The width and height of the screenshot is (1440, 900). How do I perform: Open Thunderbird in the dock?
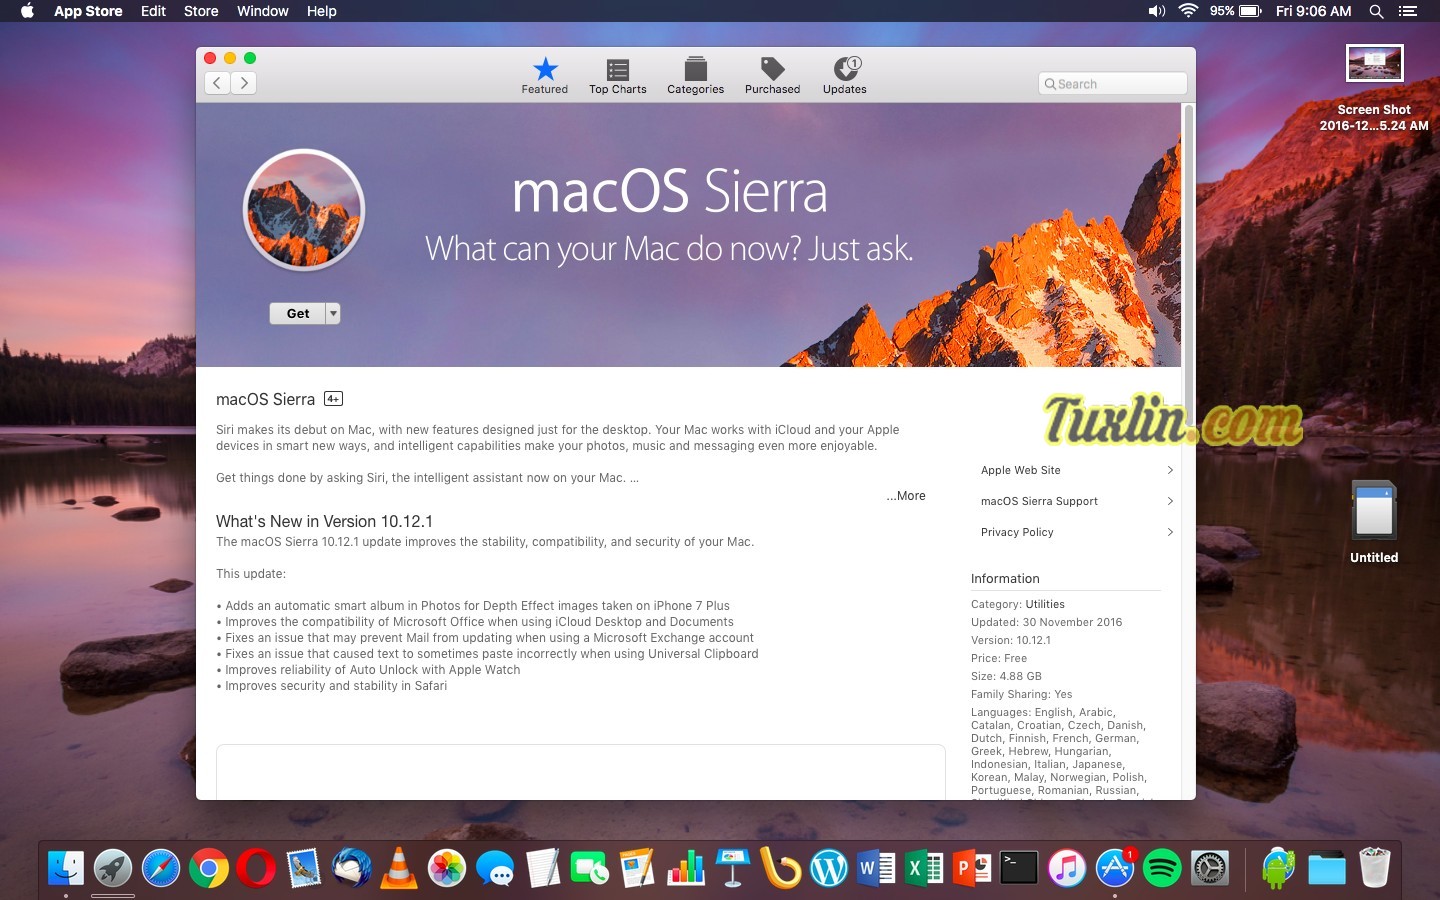(352, 868)
